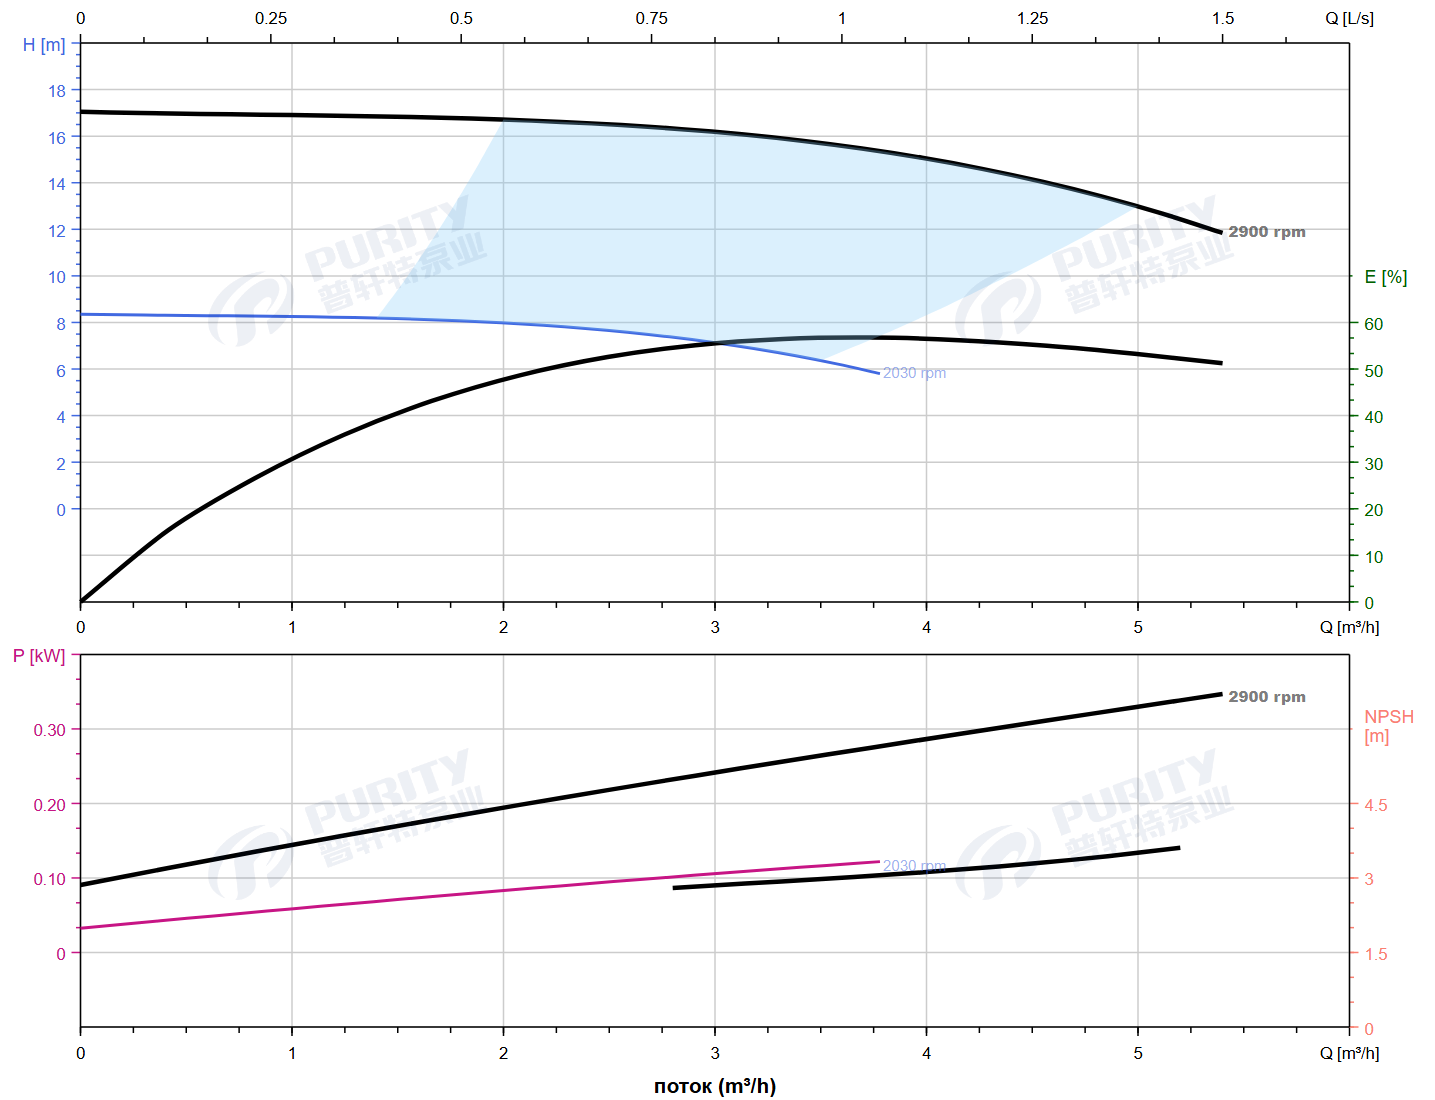This screenshot has width=1435, height=1100.
Task: Click the 2030 rpm label on head curve
Action: (913, 373)
